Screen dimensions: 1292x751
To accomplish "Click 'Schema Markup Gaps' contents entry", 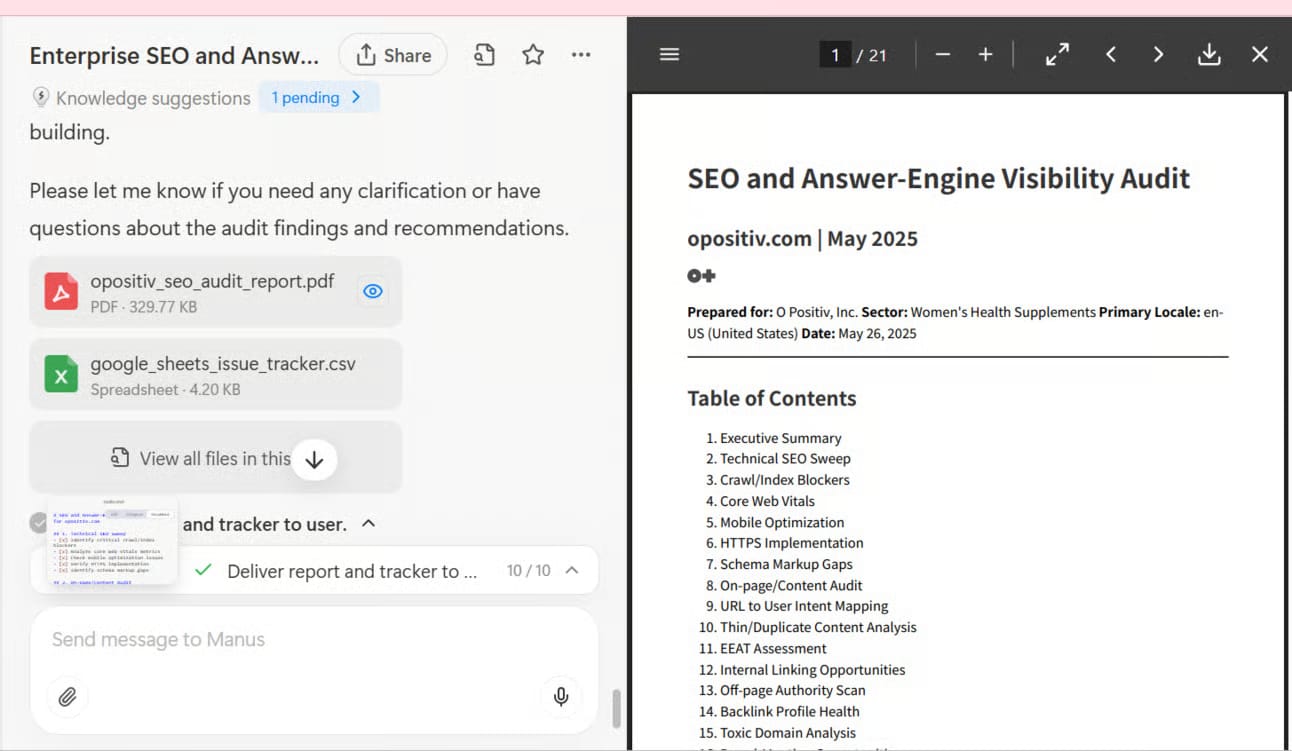I will pyautogui.click(x=786, y=564).
